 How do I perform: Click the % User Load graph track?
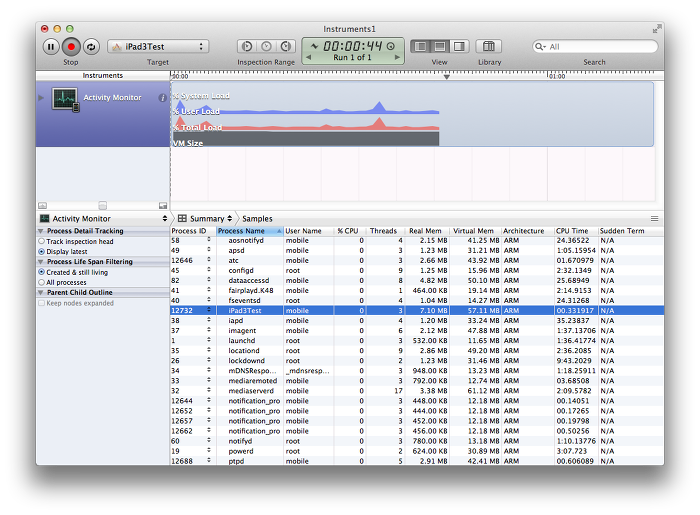coord(306,109)
